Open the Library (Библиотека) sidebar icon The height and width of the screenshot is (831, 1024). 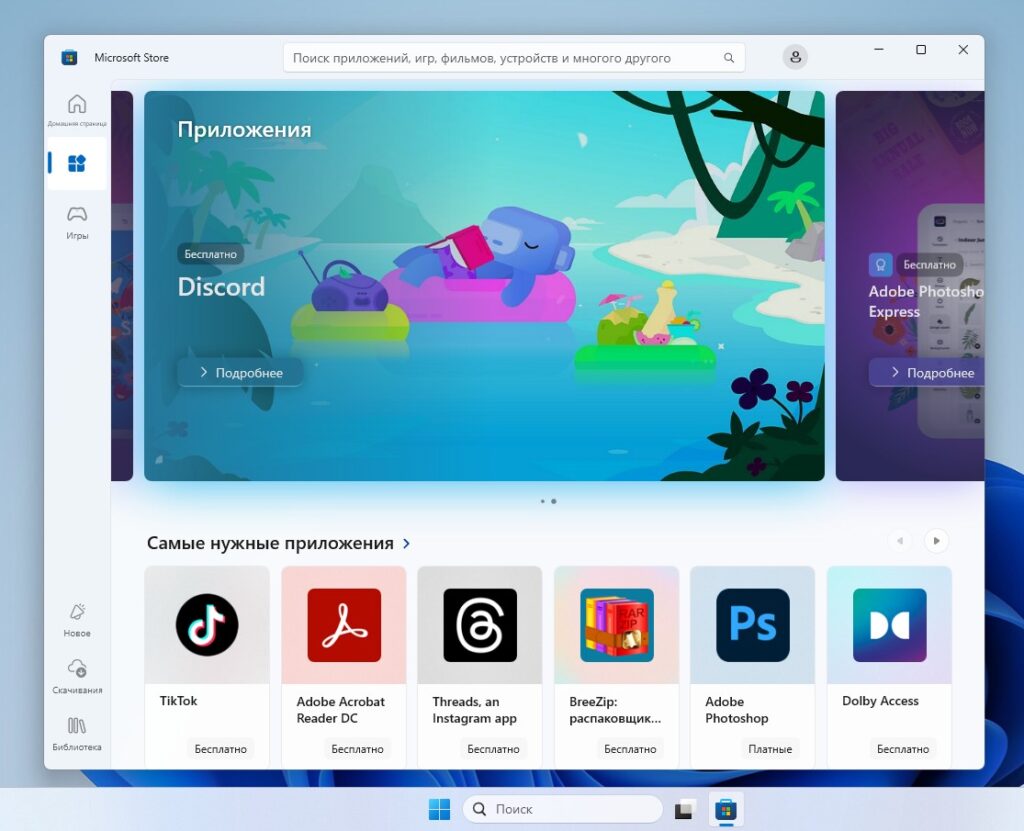pos(77,734)
